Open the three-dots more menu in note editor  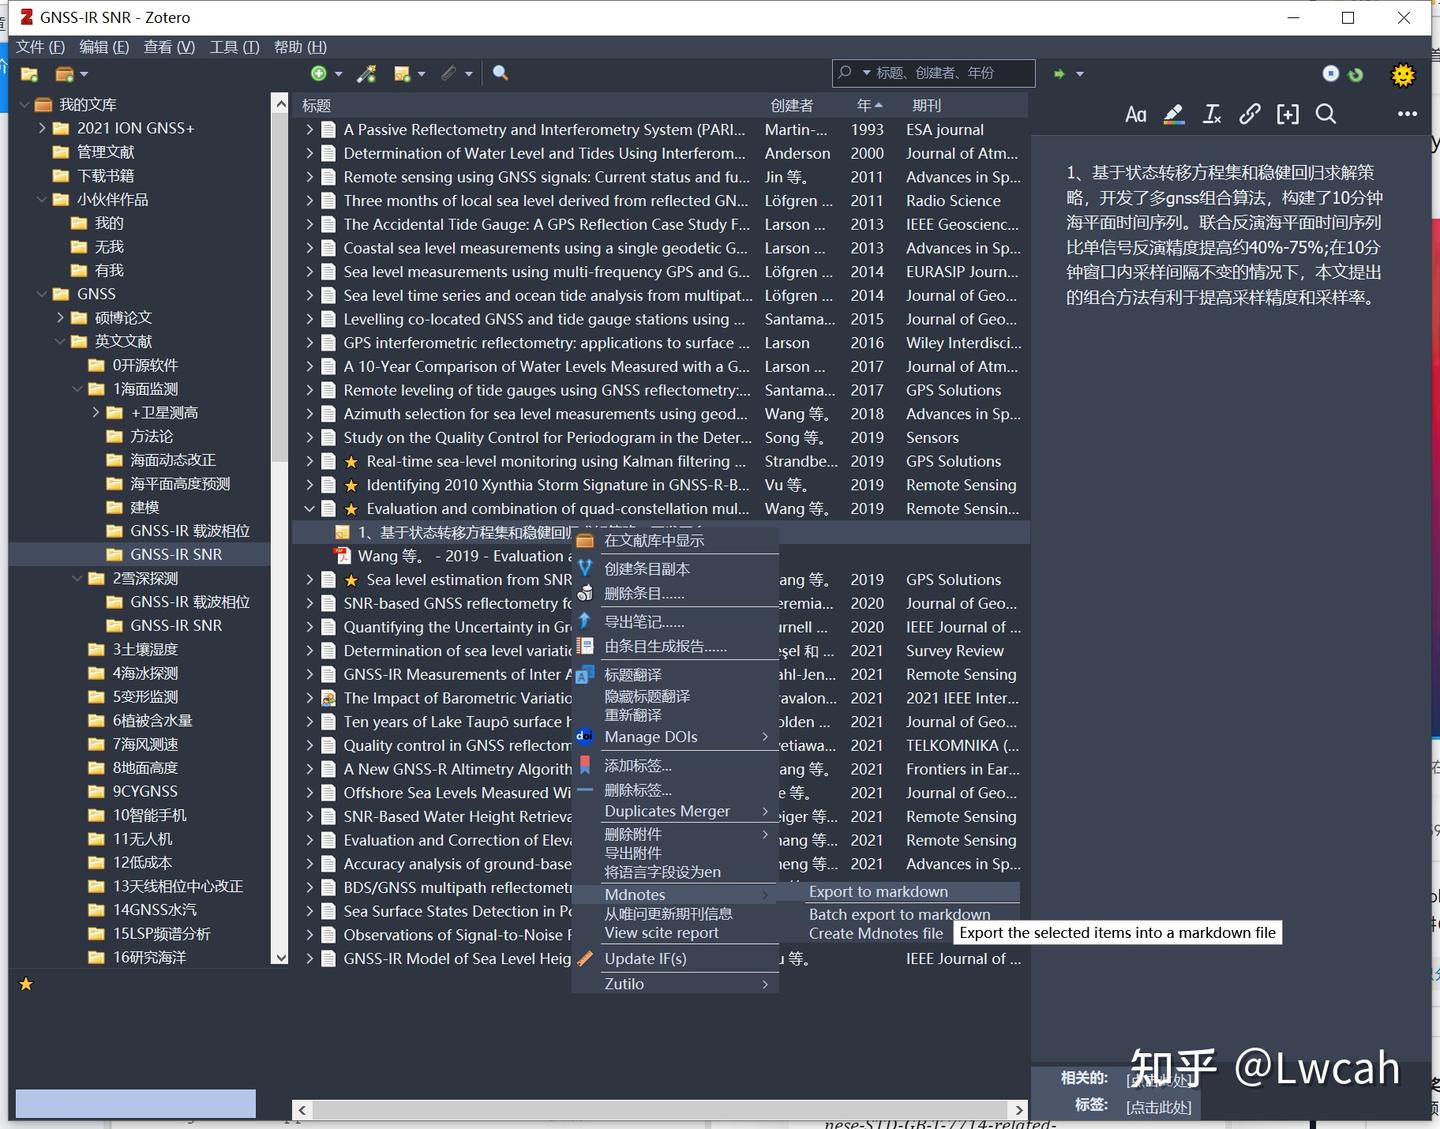click(1407, 114)
